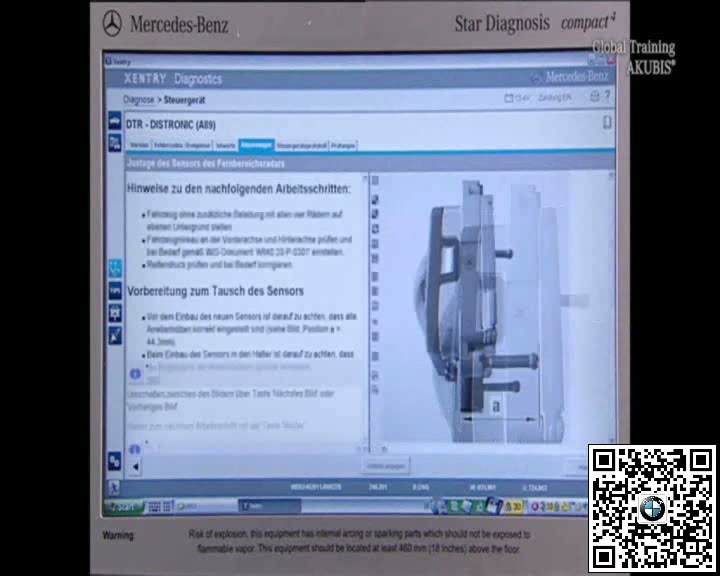This screenshot has height=576, width=720.
Task: Open help with the question mark icon
Action: click(608, 96)
